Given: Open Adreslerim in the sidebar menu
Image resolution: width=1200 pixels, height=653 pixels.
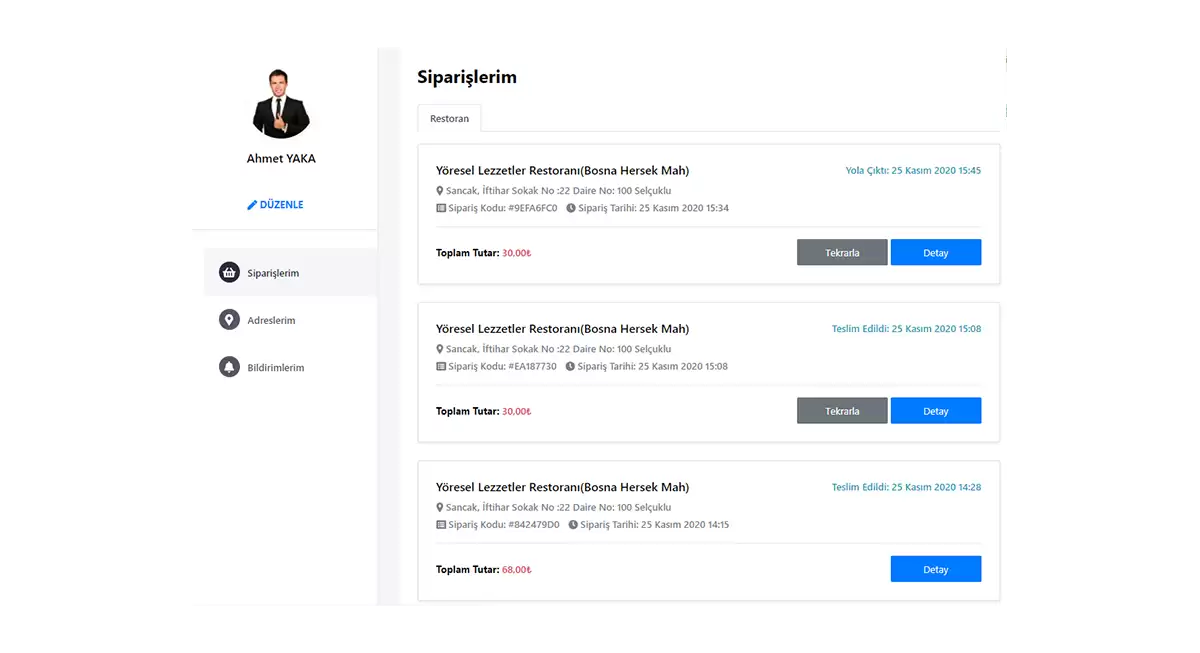Looking at the screenshot, I should point(271,321).
